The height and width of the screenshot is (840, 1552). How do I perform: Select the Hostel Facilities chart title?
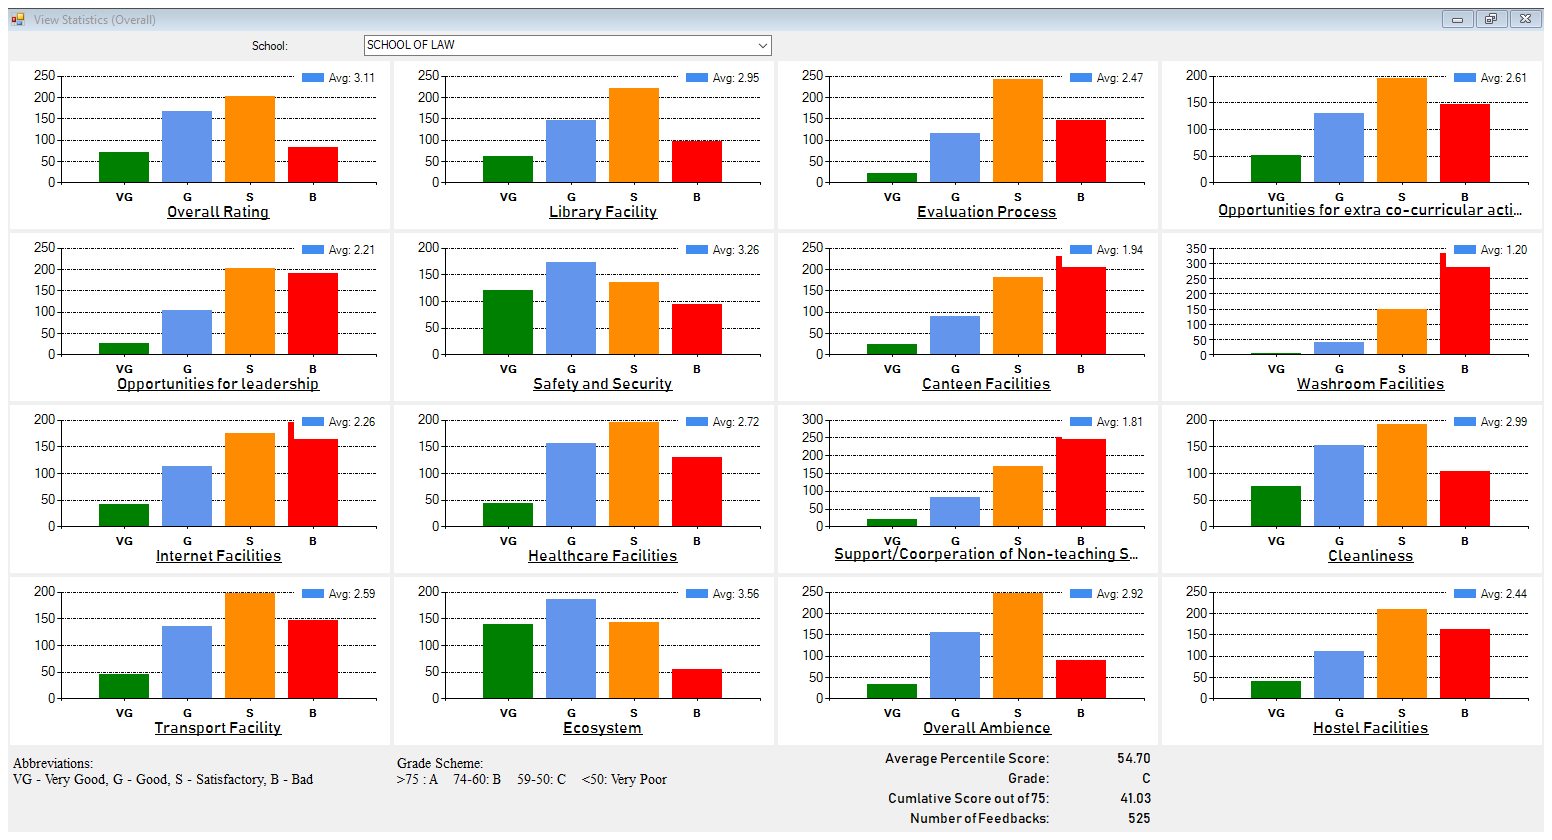(x=1370, y=728)
